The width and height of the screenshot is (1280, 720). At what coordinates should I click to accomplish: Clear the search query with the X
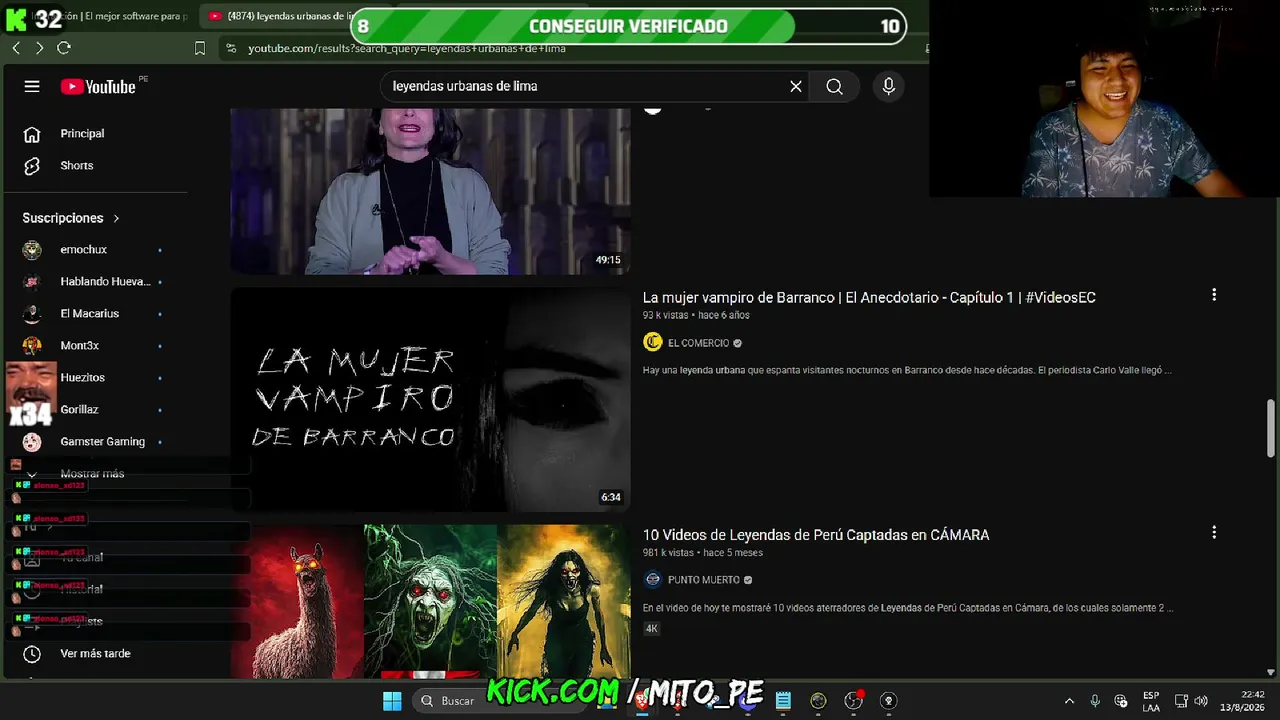coord(796,87)
